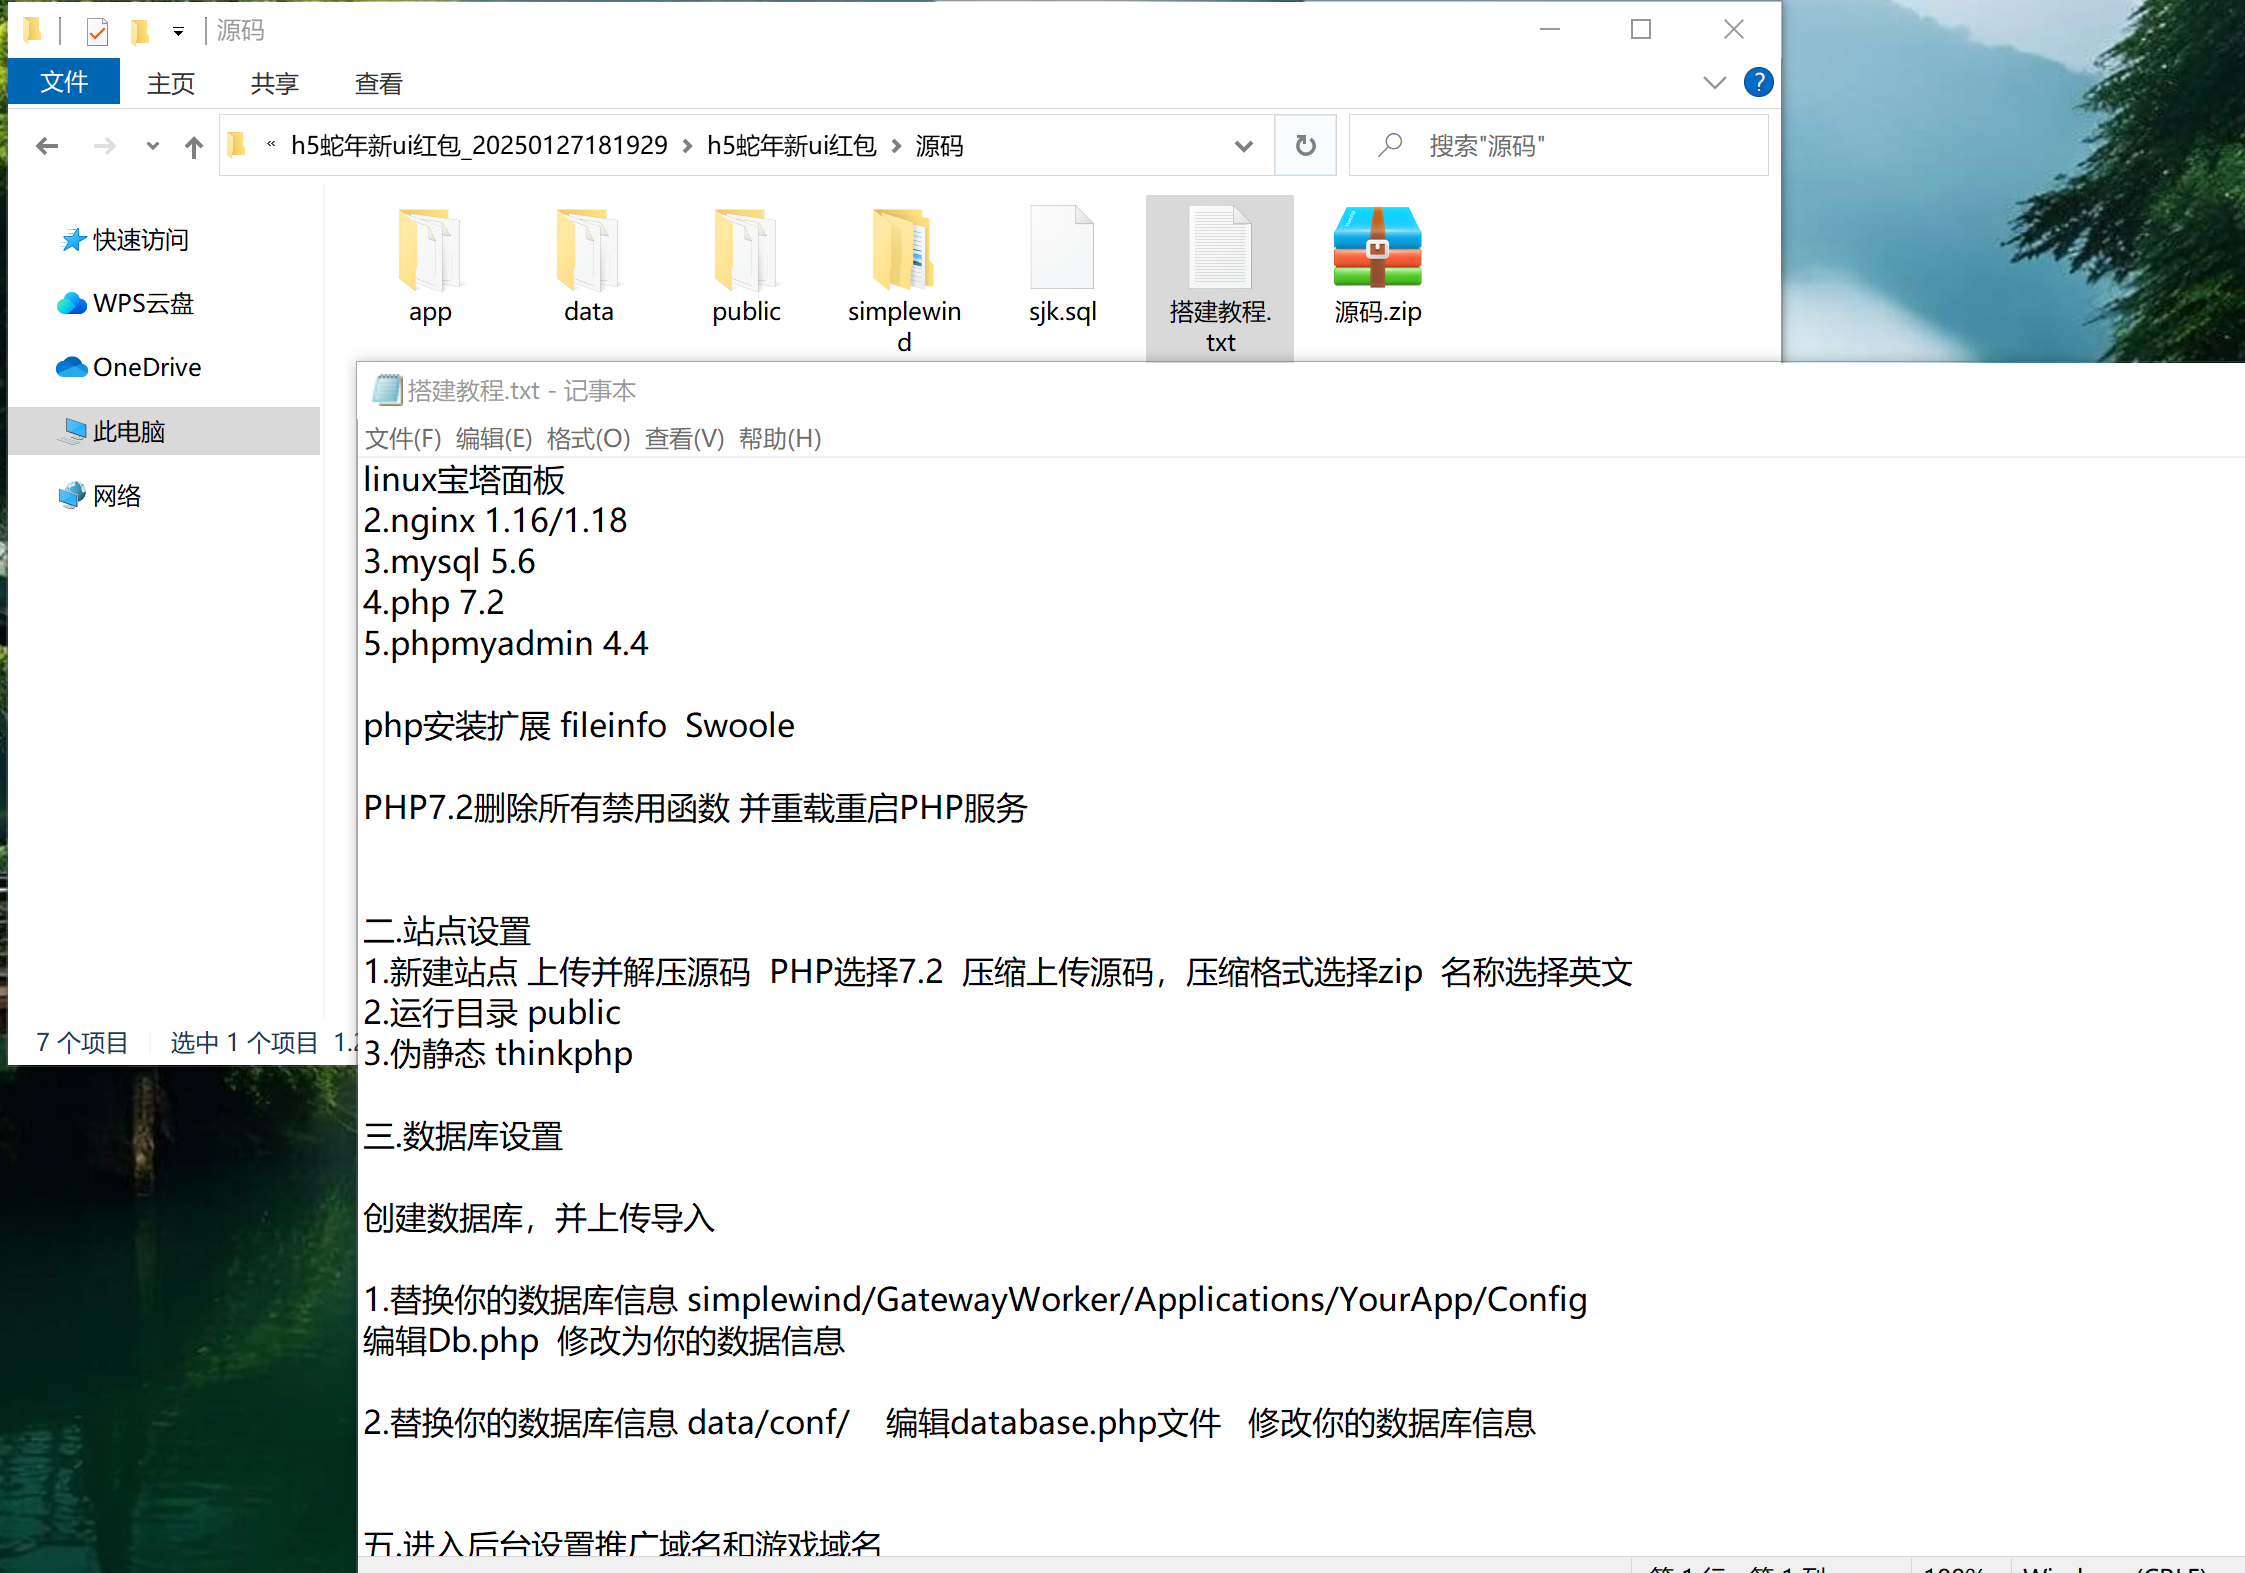2245x1573 pixels.
Task: Click the h5蛇年新ui红包 breadcrumb
Action: tap(791, 146)
